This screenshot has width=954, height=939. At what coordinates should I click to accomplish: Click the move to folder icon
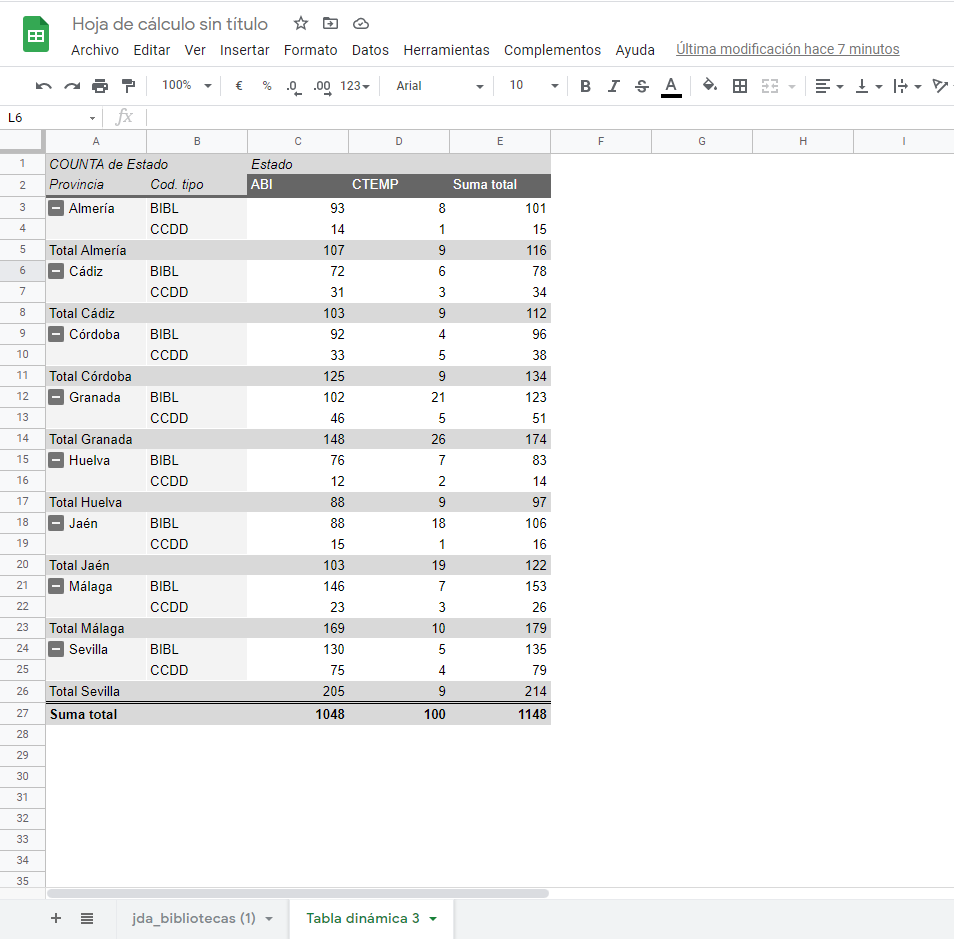[331, 23]
